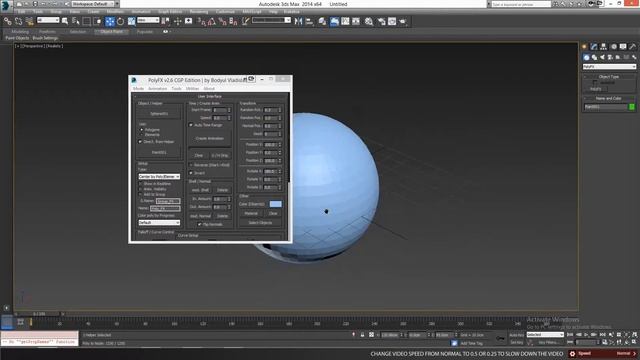Open the Workspace Default dropdown
The height and width of the screenshot is (360, 640).
click(x=93, y=4)
